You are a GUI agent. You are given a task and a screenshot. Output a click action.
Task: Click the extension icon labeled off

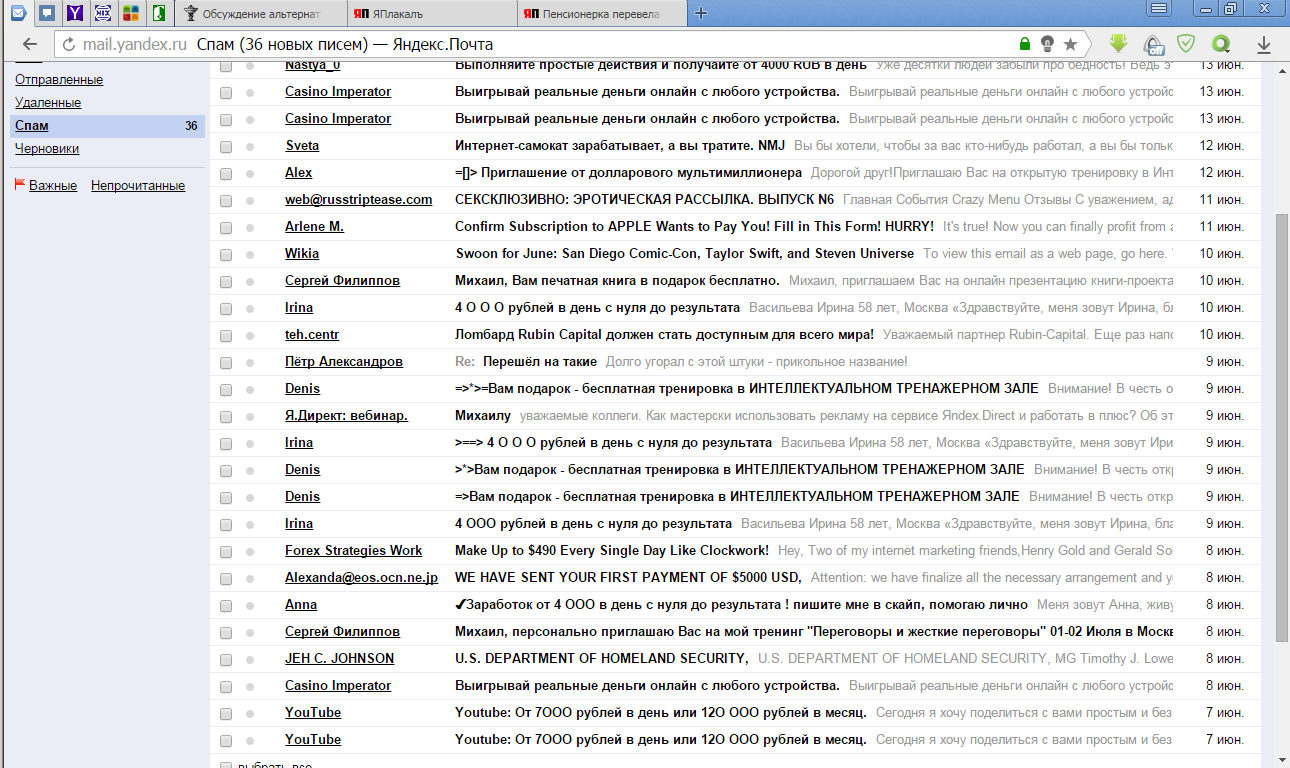(x=1153, y=44)
